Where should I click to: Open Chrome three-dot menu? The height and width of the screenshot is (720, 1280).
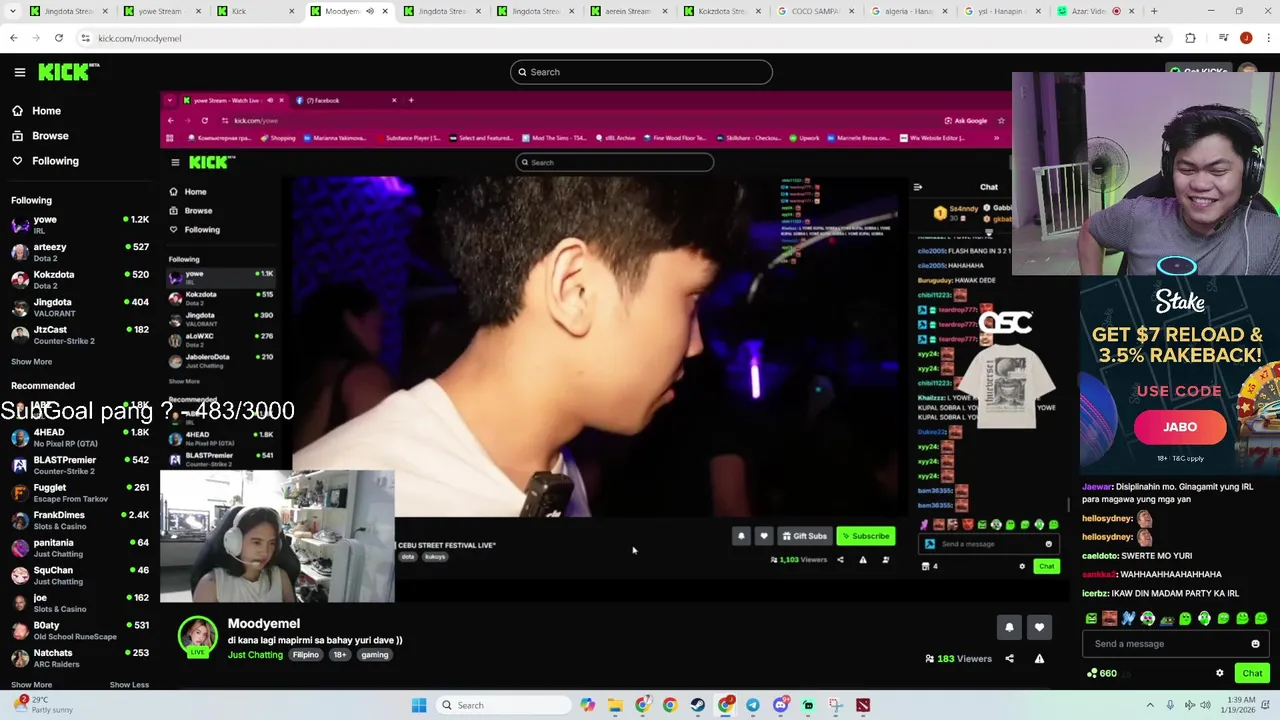tap(1267, 38)
